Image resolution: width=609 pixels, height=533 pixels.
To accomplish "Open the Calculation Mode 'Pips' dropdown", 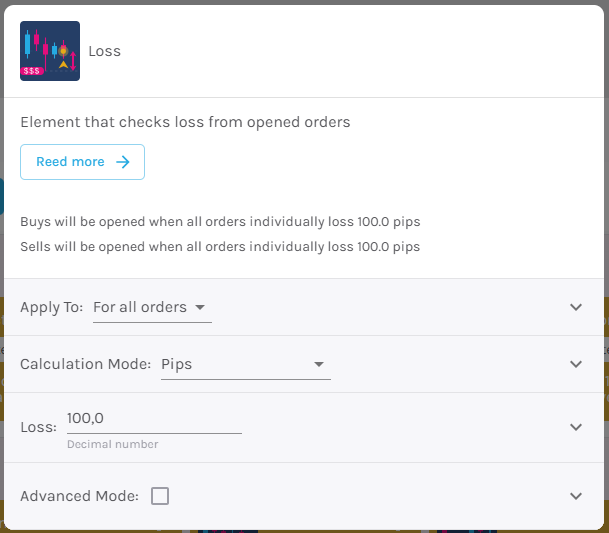I will pos(246,364).
